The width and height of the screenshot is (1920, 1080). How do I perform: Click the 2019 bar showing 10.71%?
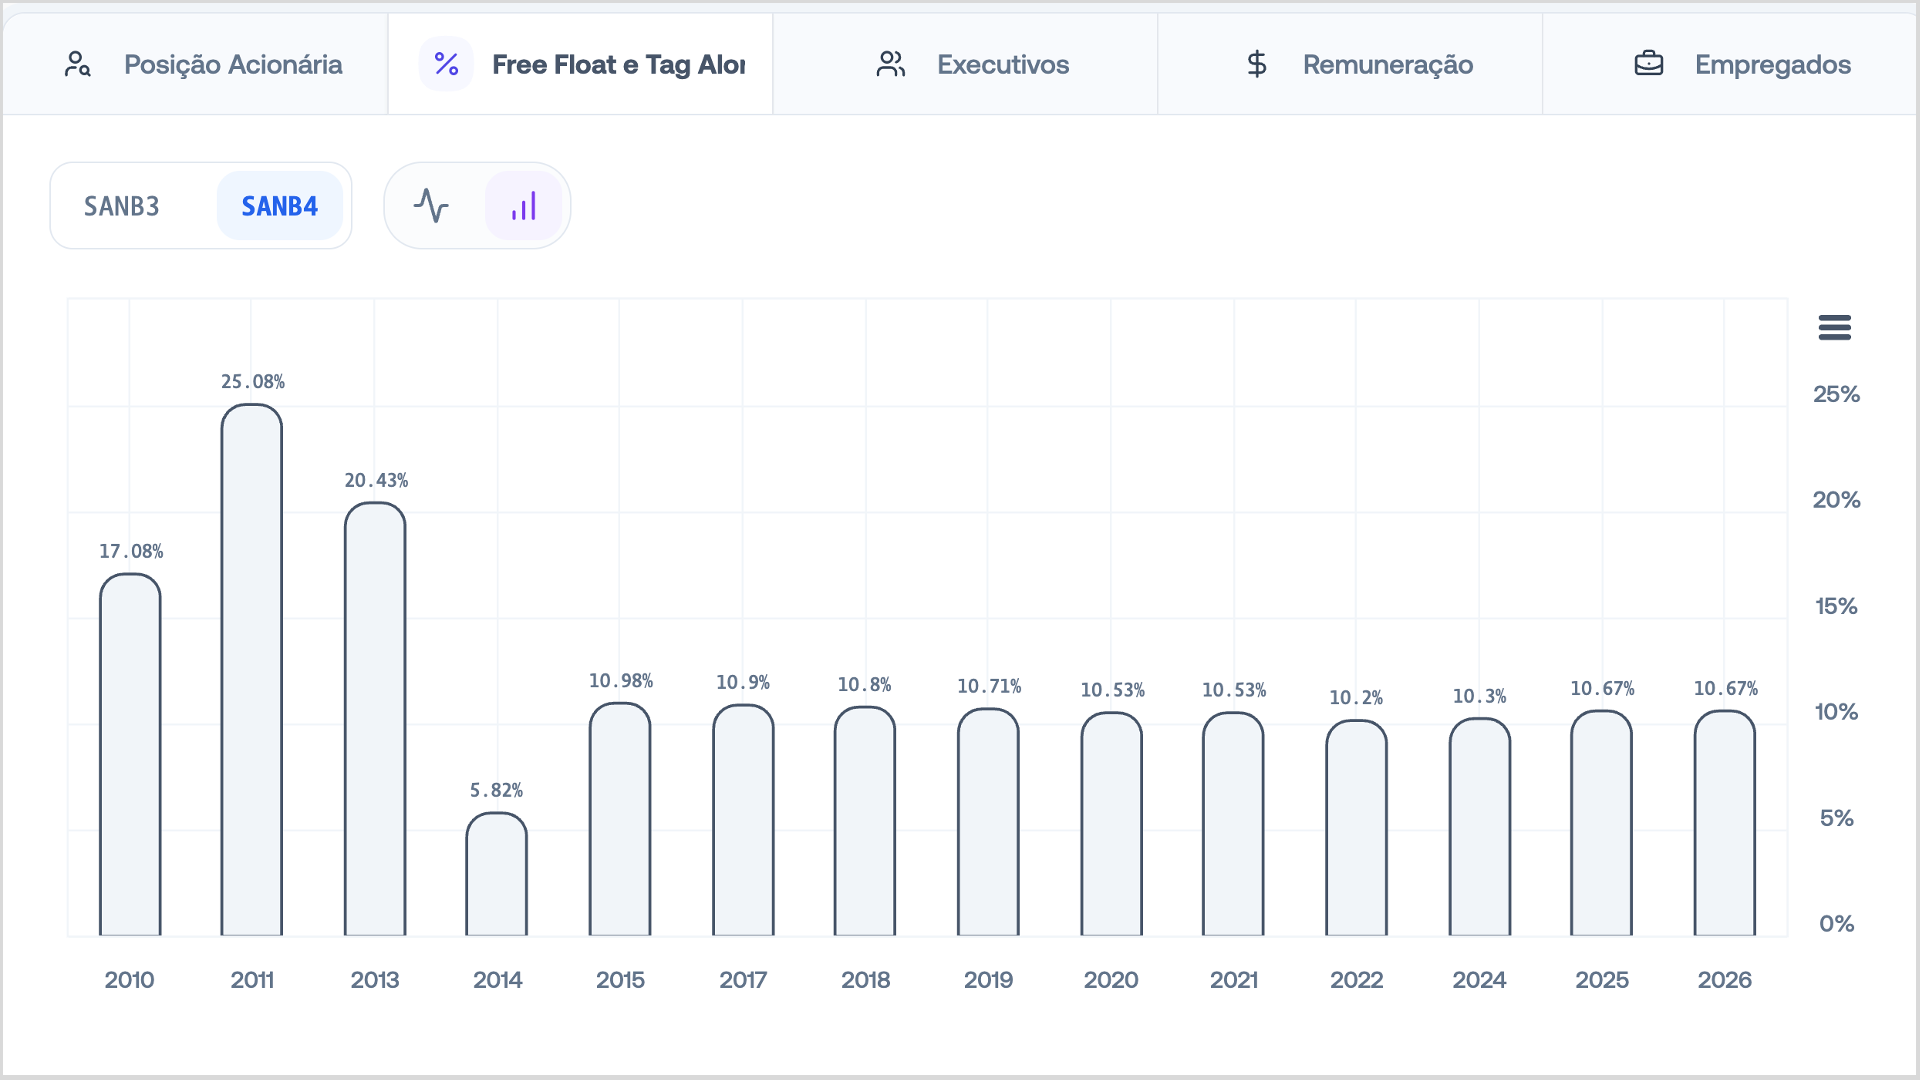tap(988, 822)
